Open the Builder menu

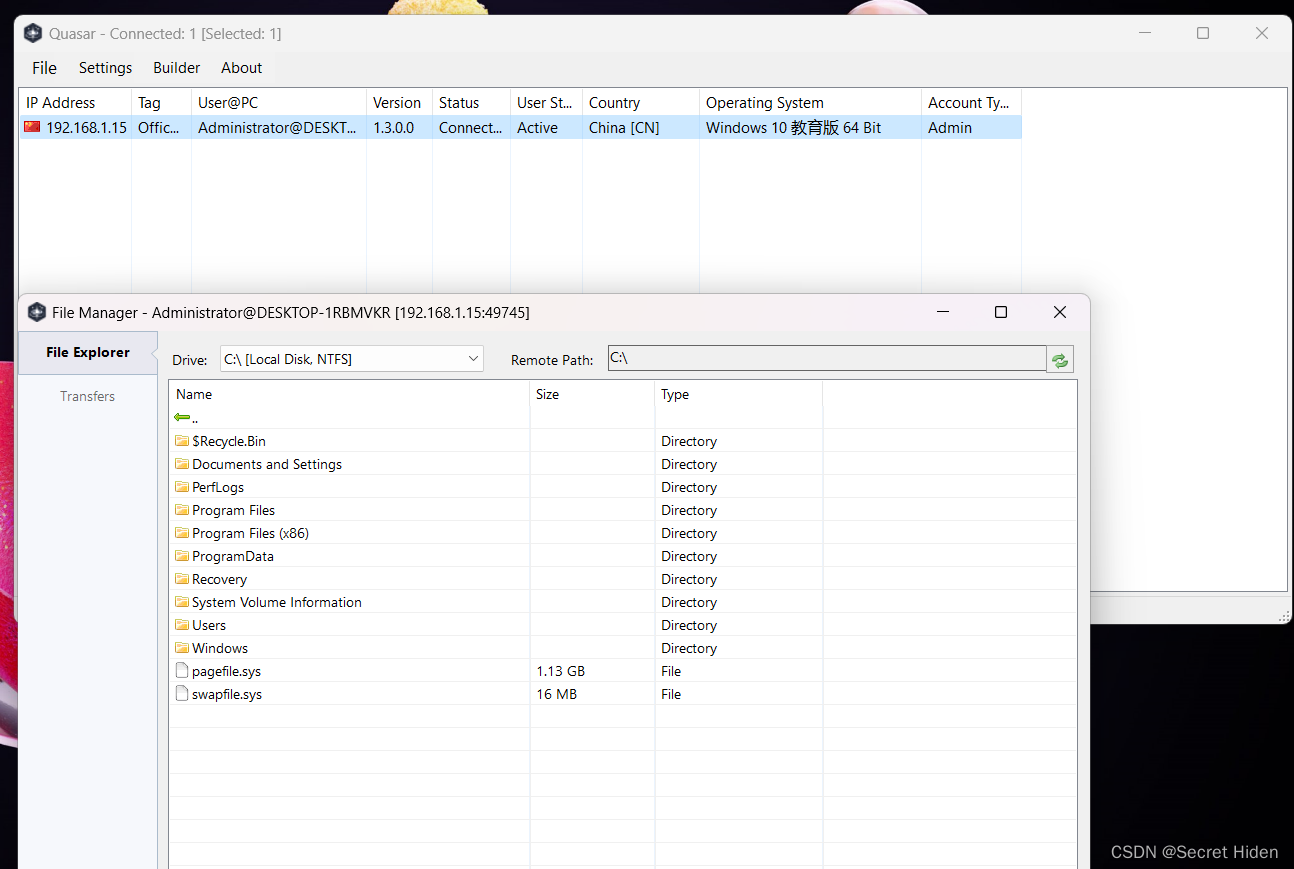coord(176,68)
